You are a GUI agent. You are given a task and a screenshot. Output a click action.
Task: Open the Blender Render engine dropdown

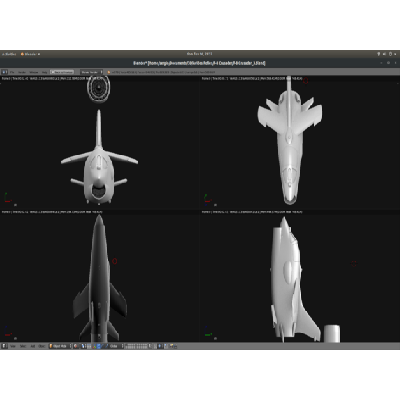click(x=92, y=72)
